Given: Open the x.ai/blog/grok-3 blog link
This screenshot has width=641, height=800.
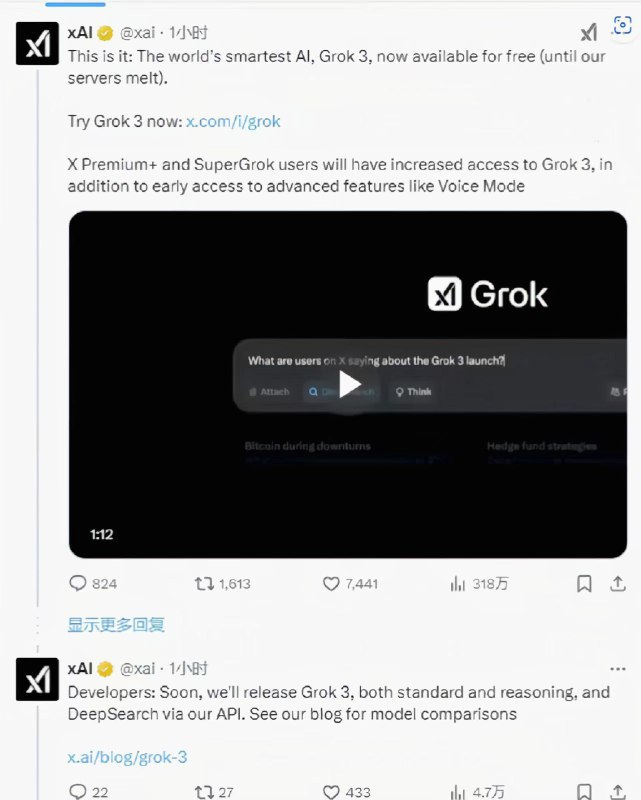Looking at the screenshot, I should [x=129, y=757].
